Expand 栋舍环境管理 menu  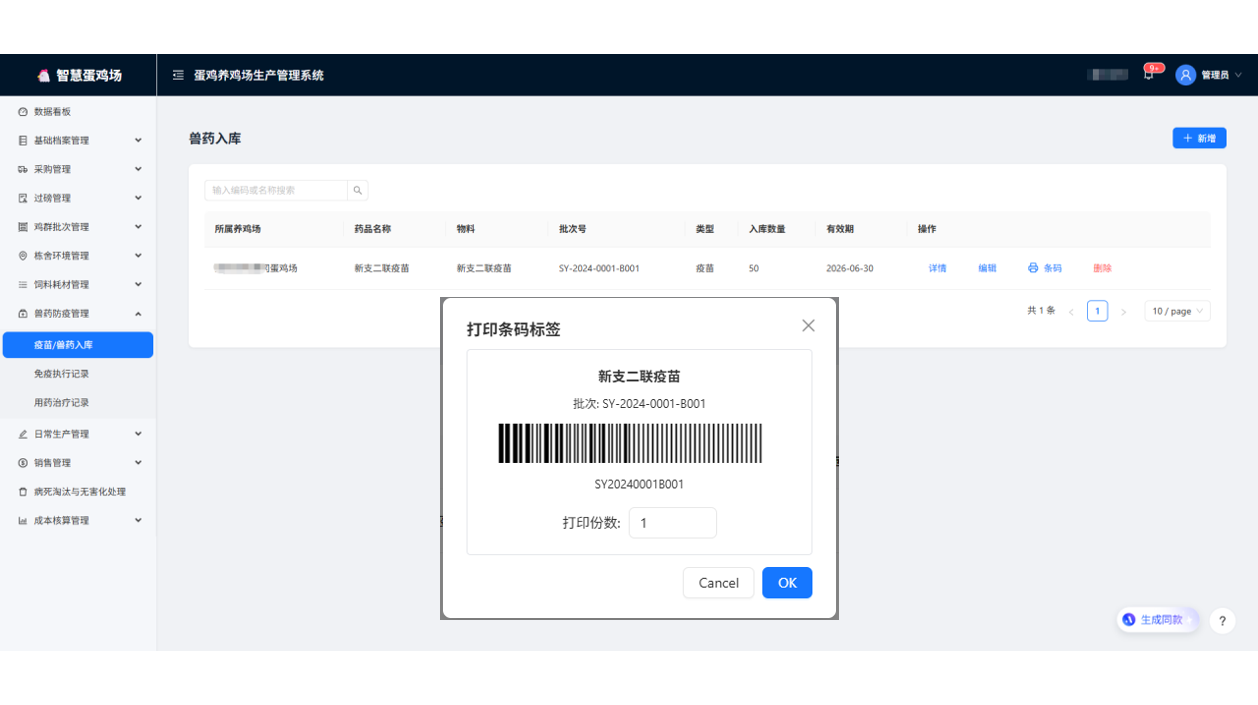point(78,256)
